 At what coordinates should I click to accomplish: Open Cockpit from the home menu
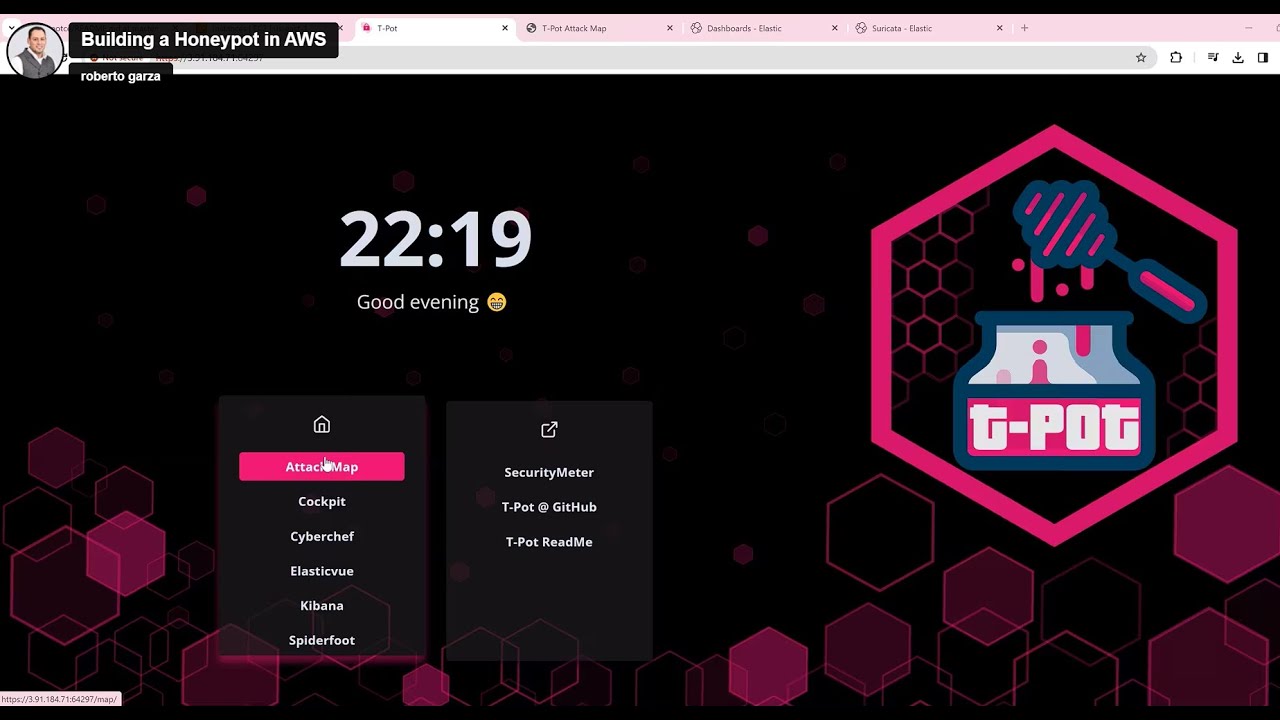coord(321,502)
